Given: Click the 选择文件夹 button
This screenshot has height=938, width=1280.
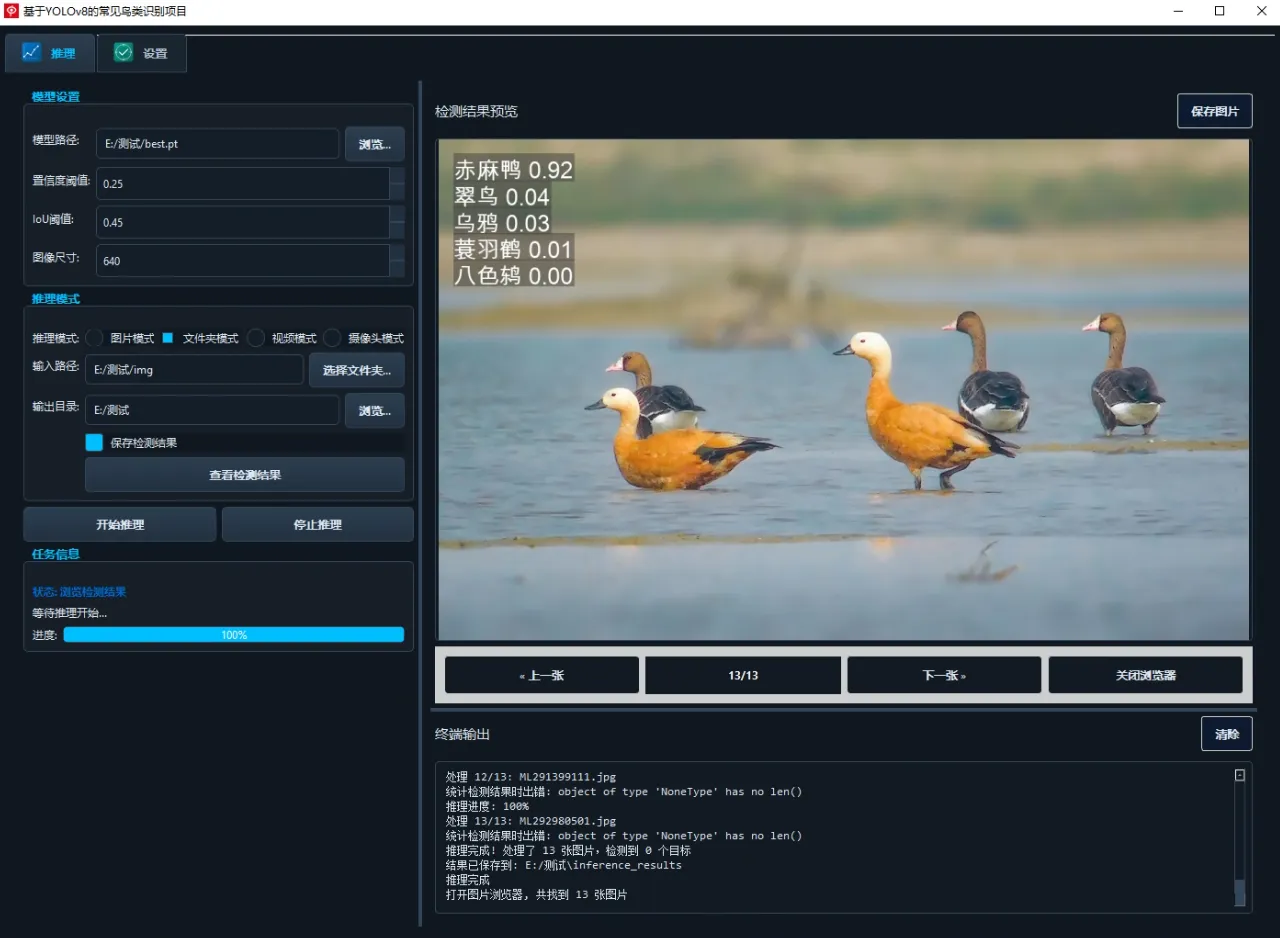Looking at the screenshot, I should click(x=357, y=370).
